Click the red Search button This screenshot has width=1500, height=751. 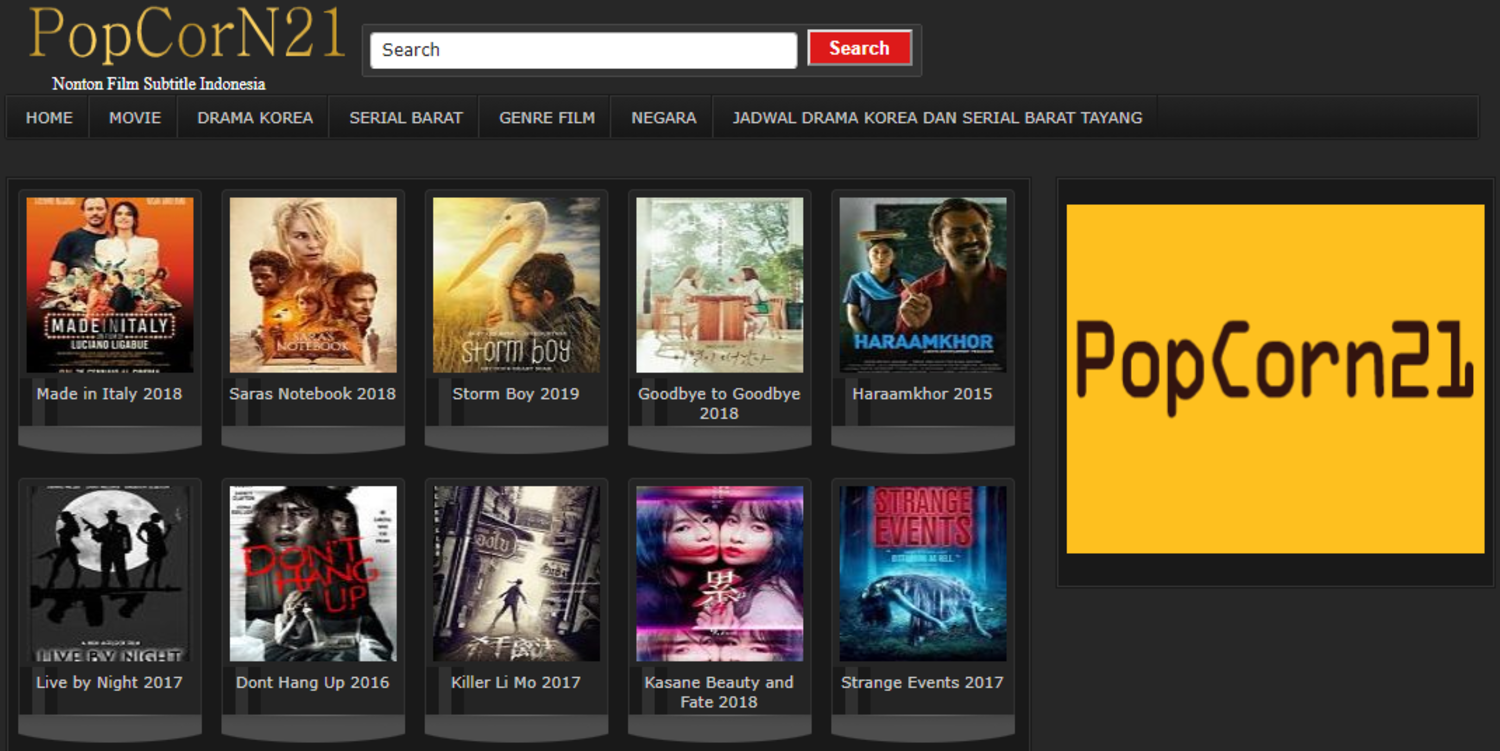859,48
